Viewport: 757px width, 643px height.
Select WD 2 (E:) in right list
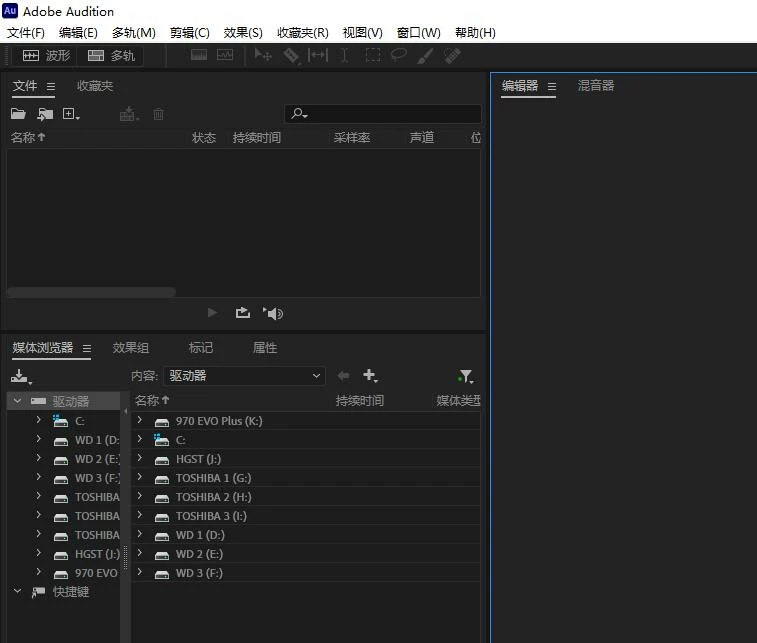(x=306, y=554)
